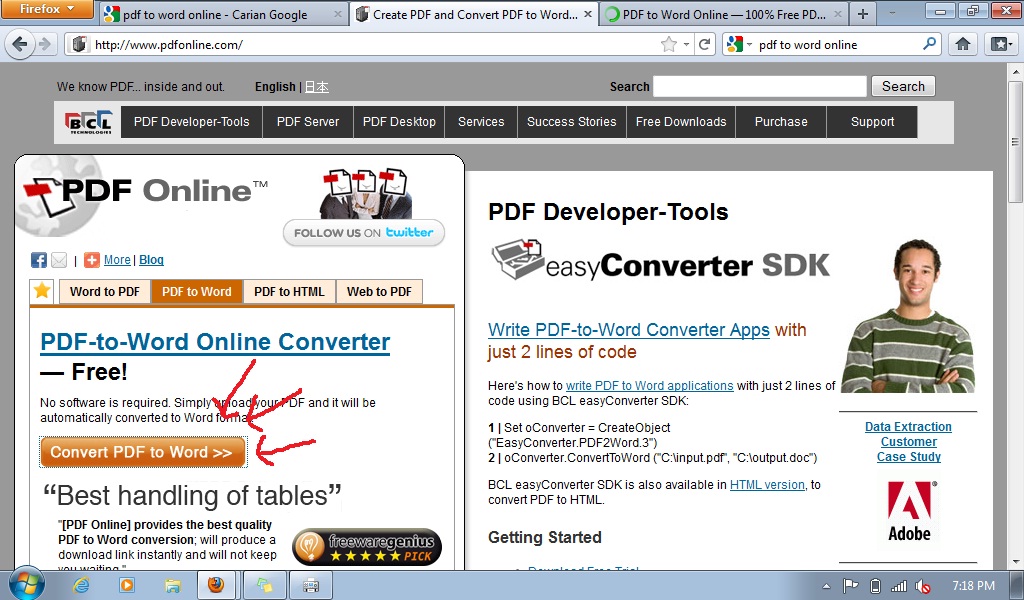Image resolution: width=1024 pixels, height=600 pixels.
Task: Click in the site search input field
Action: coord(760,86)
